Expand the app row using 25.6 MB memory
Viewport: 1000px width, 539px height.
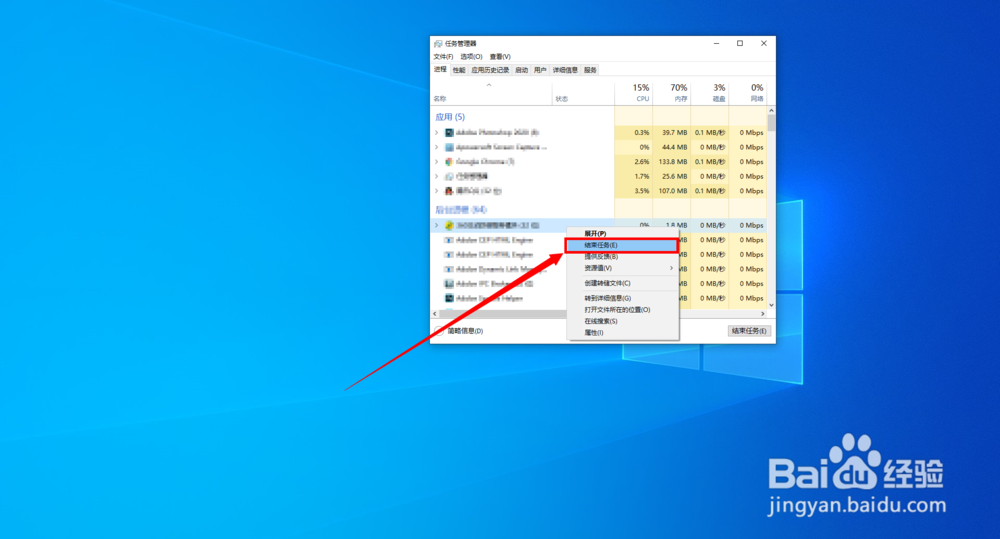[x=437, y=177]
